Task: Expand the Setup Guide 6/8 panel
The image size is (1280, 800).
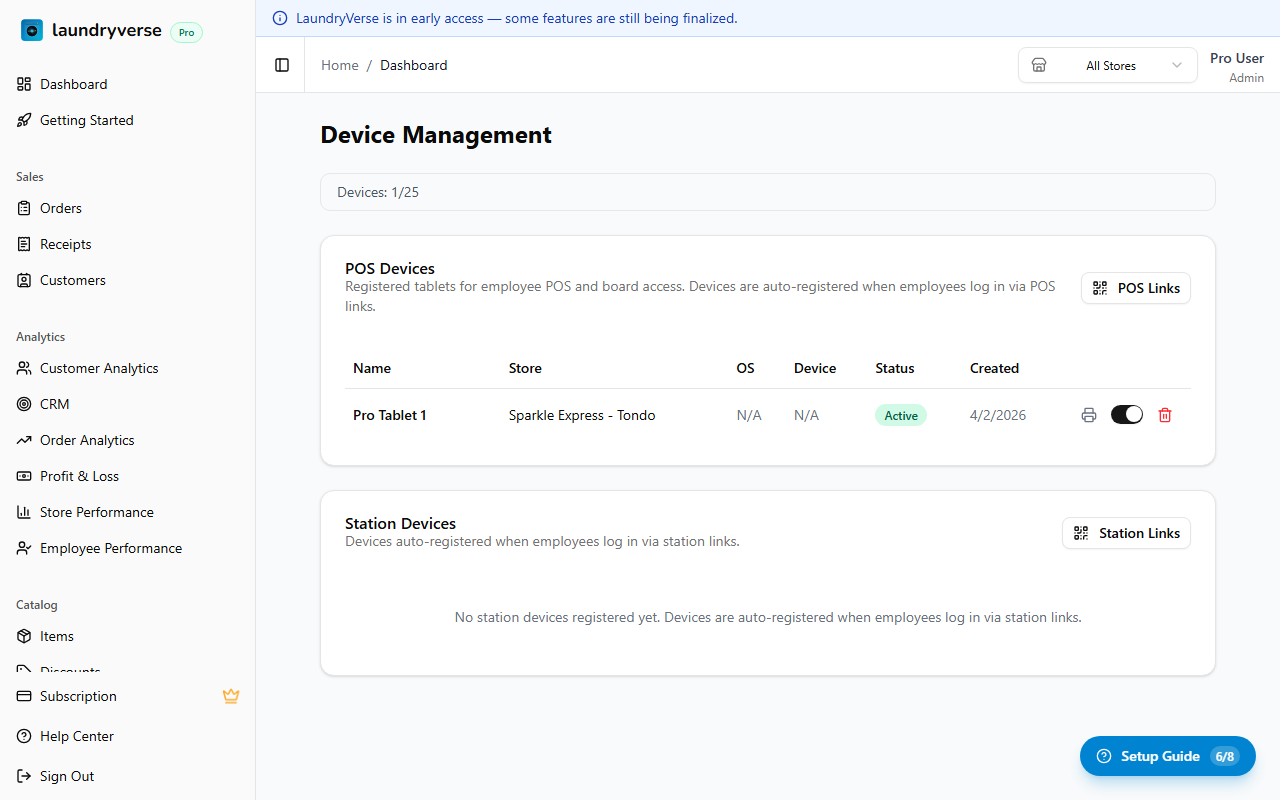Action: [1167, 756]
